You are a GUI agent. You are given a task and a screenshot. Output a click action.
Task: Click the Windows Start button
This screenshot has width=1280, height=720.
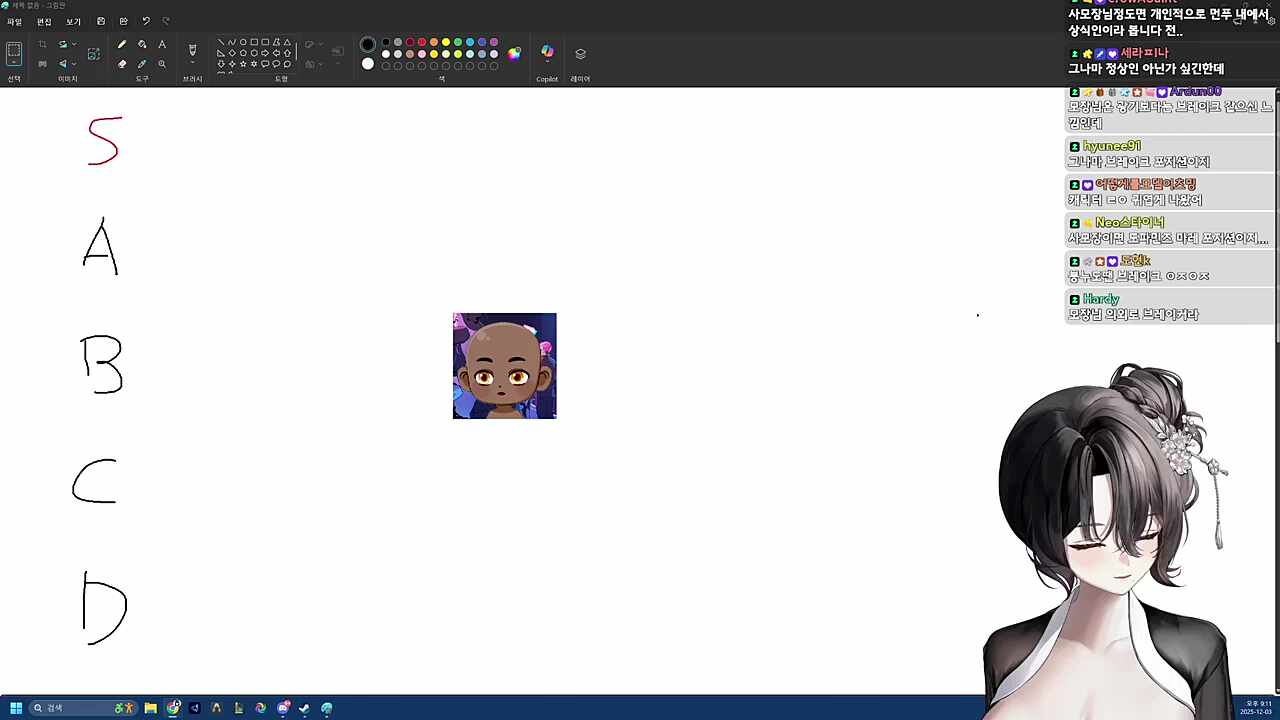pos(16,708)
